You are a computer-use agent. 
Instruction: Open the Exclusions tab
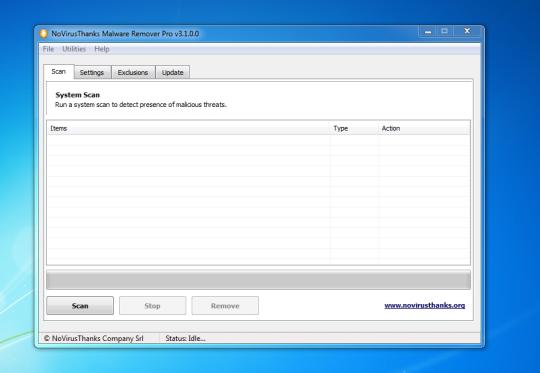[133, 72]
